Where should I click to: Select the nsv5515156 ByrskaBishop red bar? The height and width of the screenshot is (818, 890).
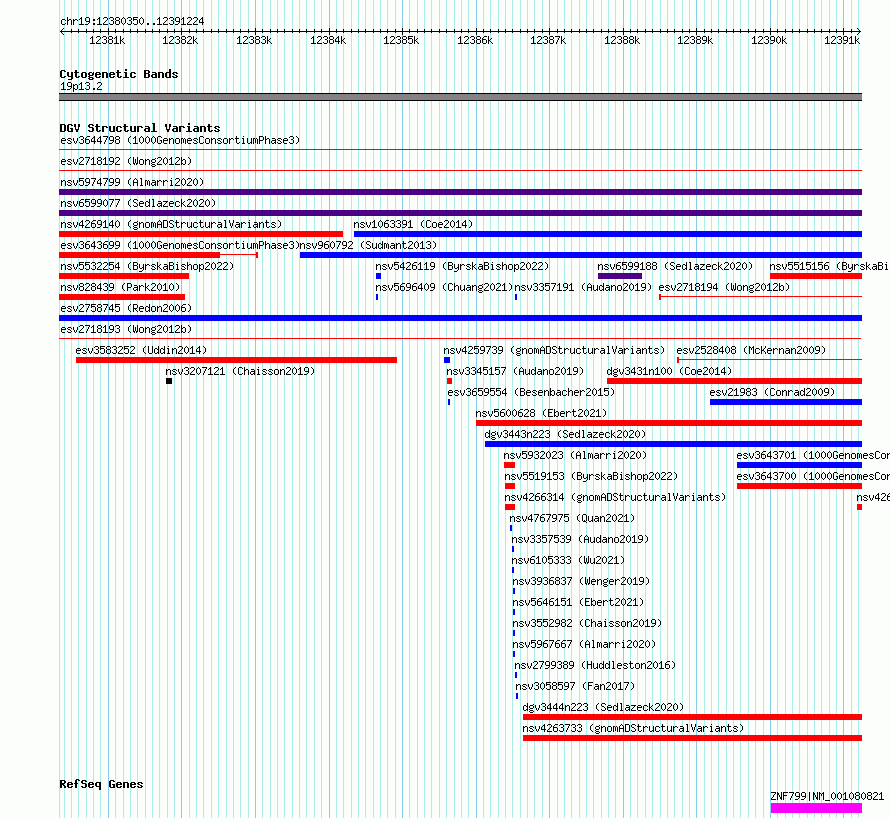click(x=816, y=276)
